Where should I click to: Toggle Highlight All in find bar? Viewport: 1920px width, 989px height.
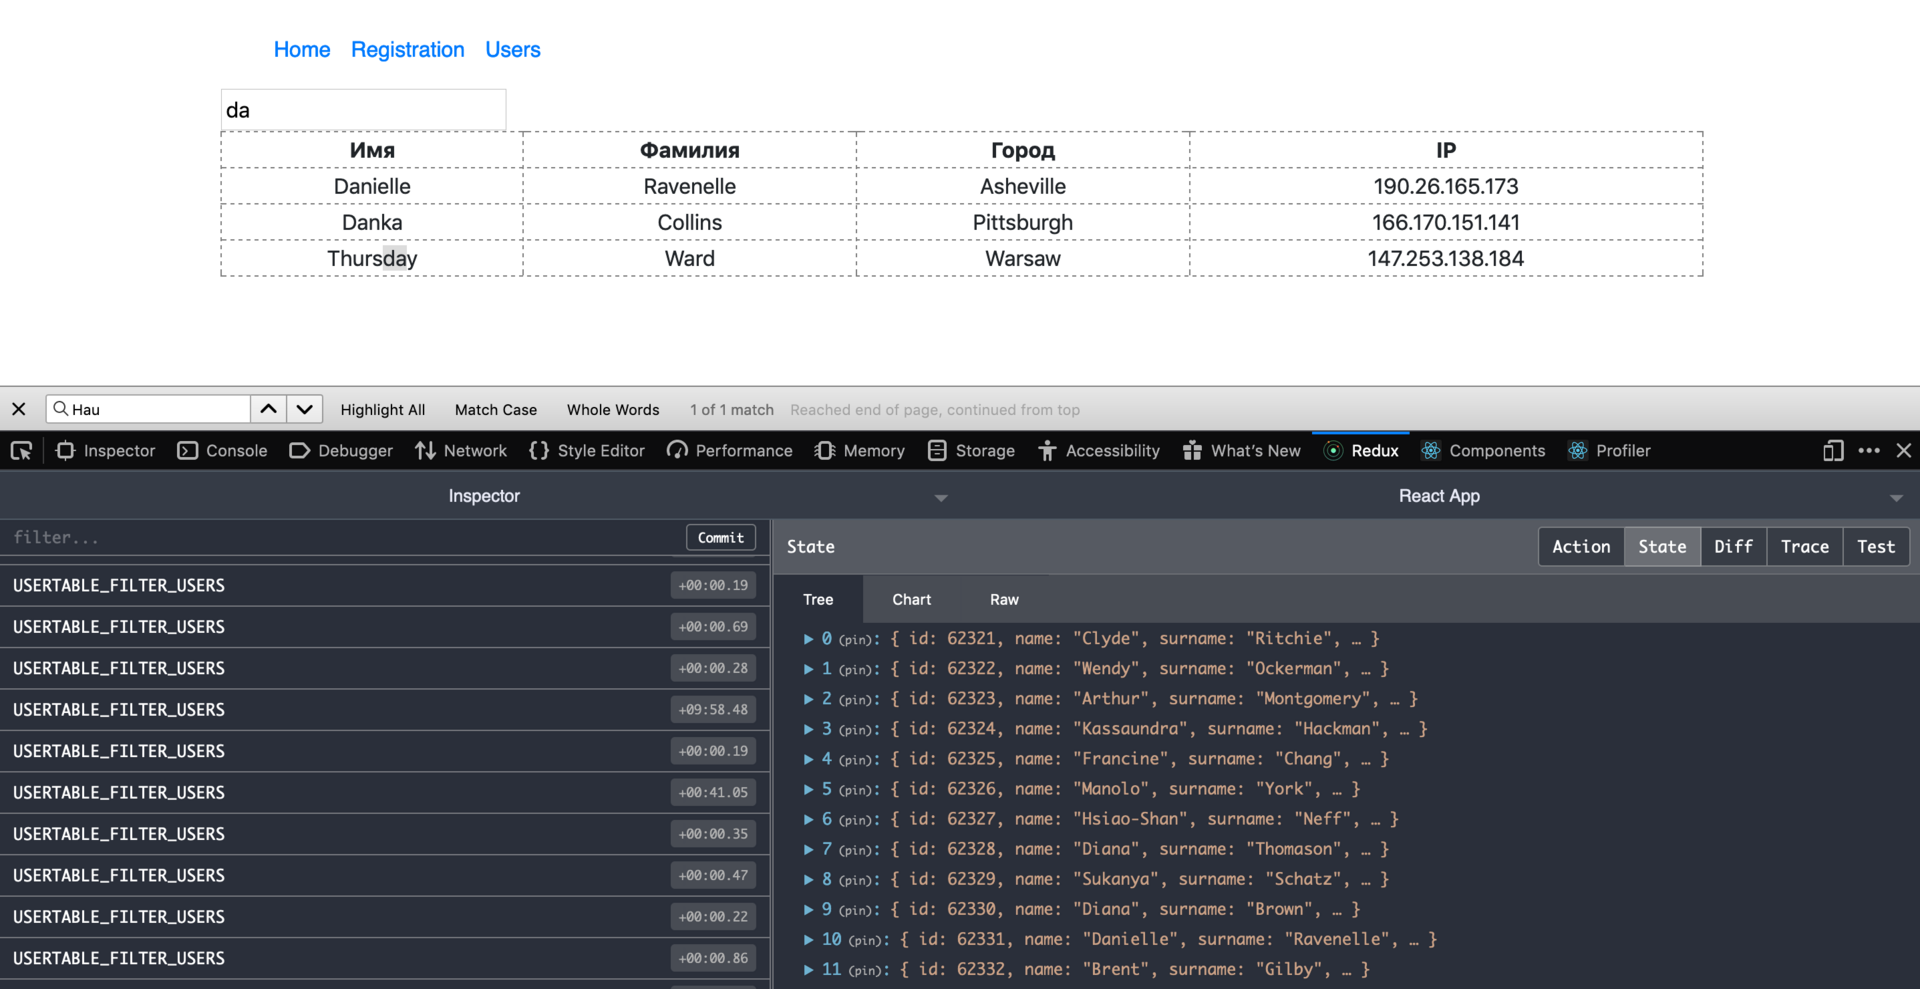pyautogui.click(x=383, y=410)
